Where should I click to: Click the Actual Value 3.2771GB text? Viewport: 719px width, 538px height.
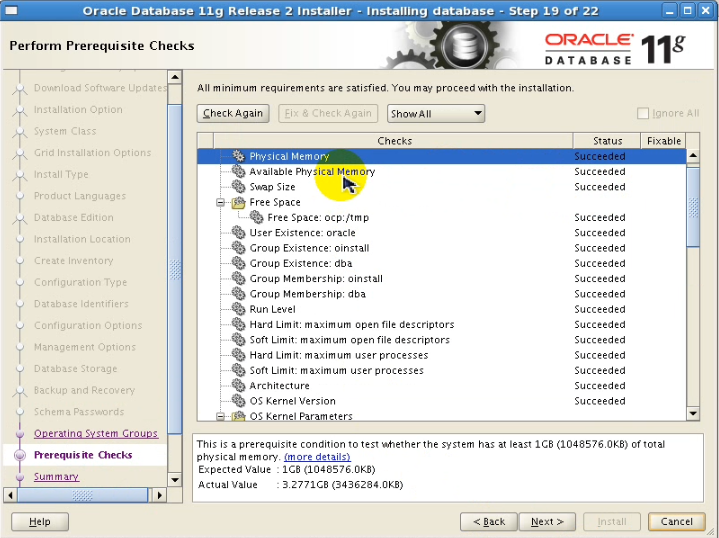coord(343,485)
